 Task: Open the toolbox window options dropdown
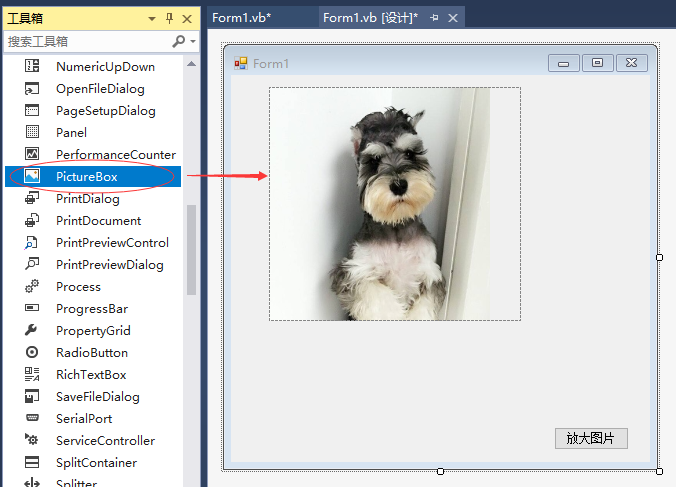pyautogui.click(x=152, y=19)
